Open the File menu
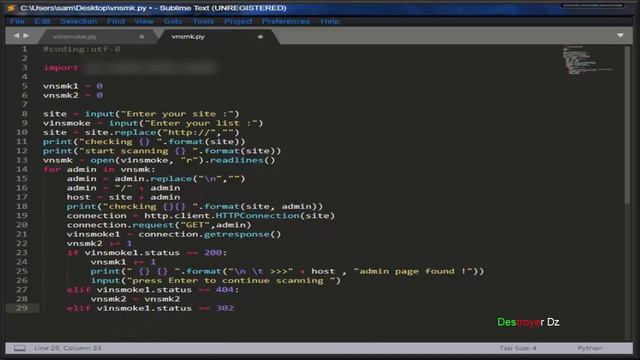Image resolution: width=640 pixels, height=360 pixels. point(17,21)
